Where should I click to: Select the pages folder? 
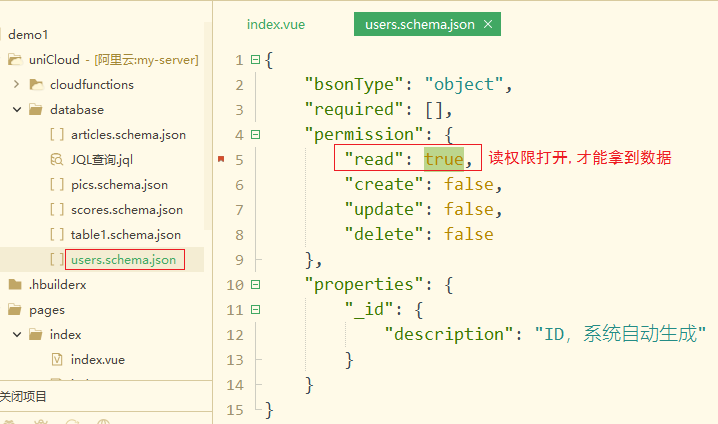(47, 310)
